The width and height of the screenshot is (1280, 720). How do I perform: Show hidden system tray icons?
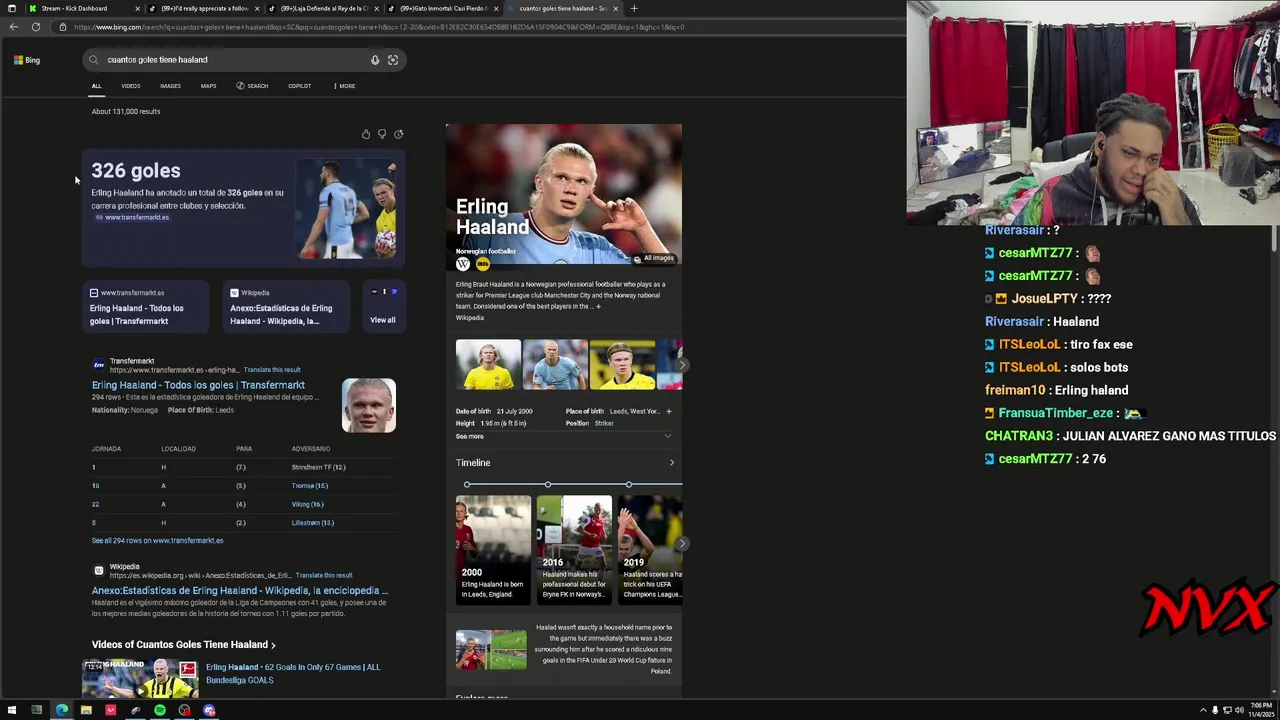[x=1203, y=711]
